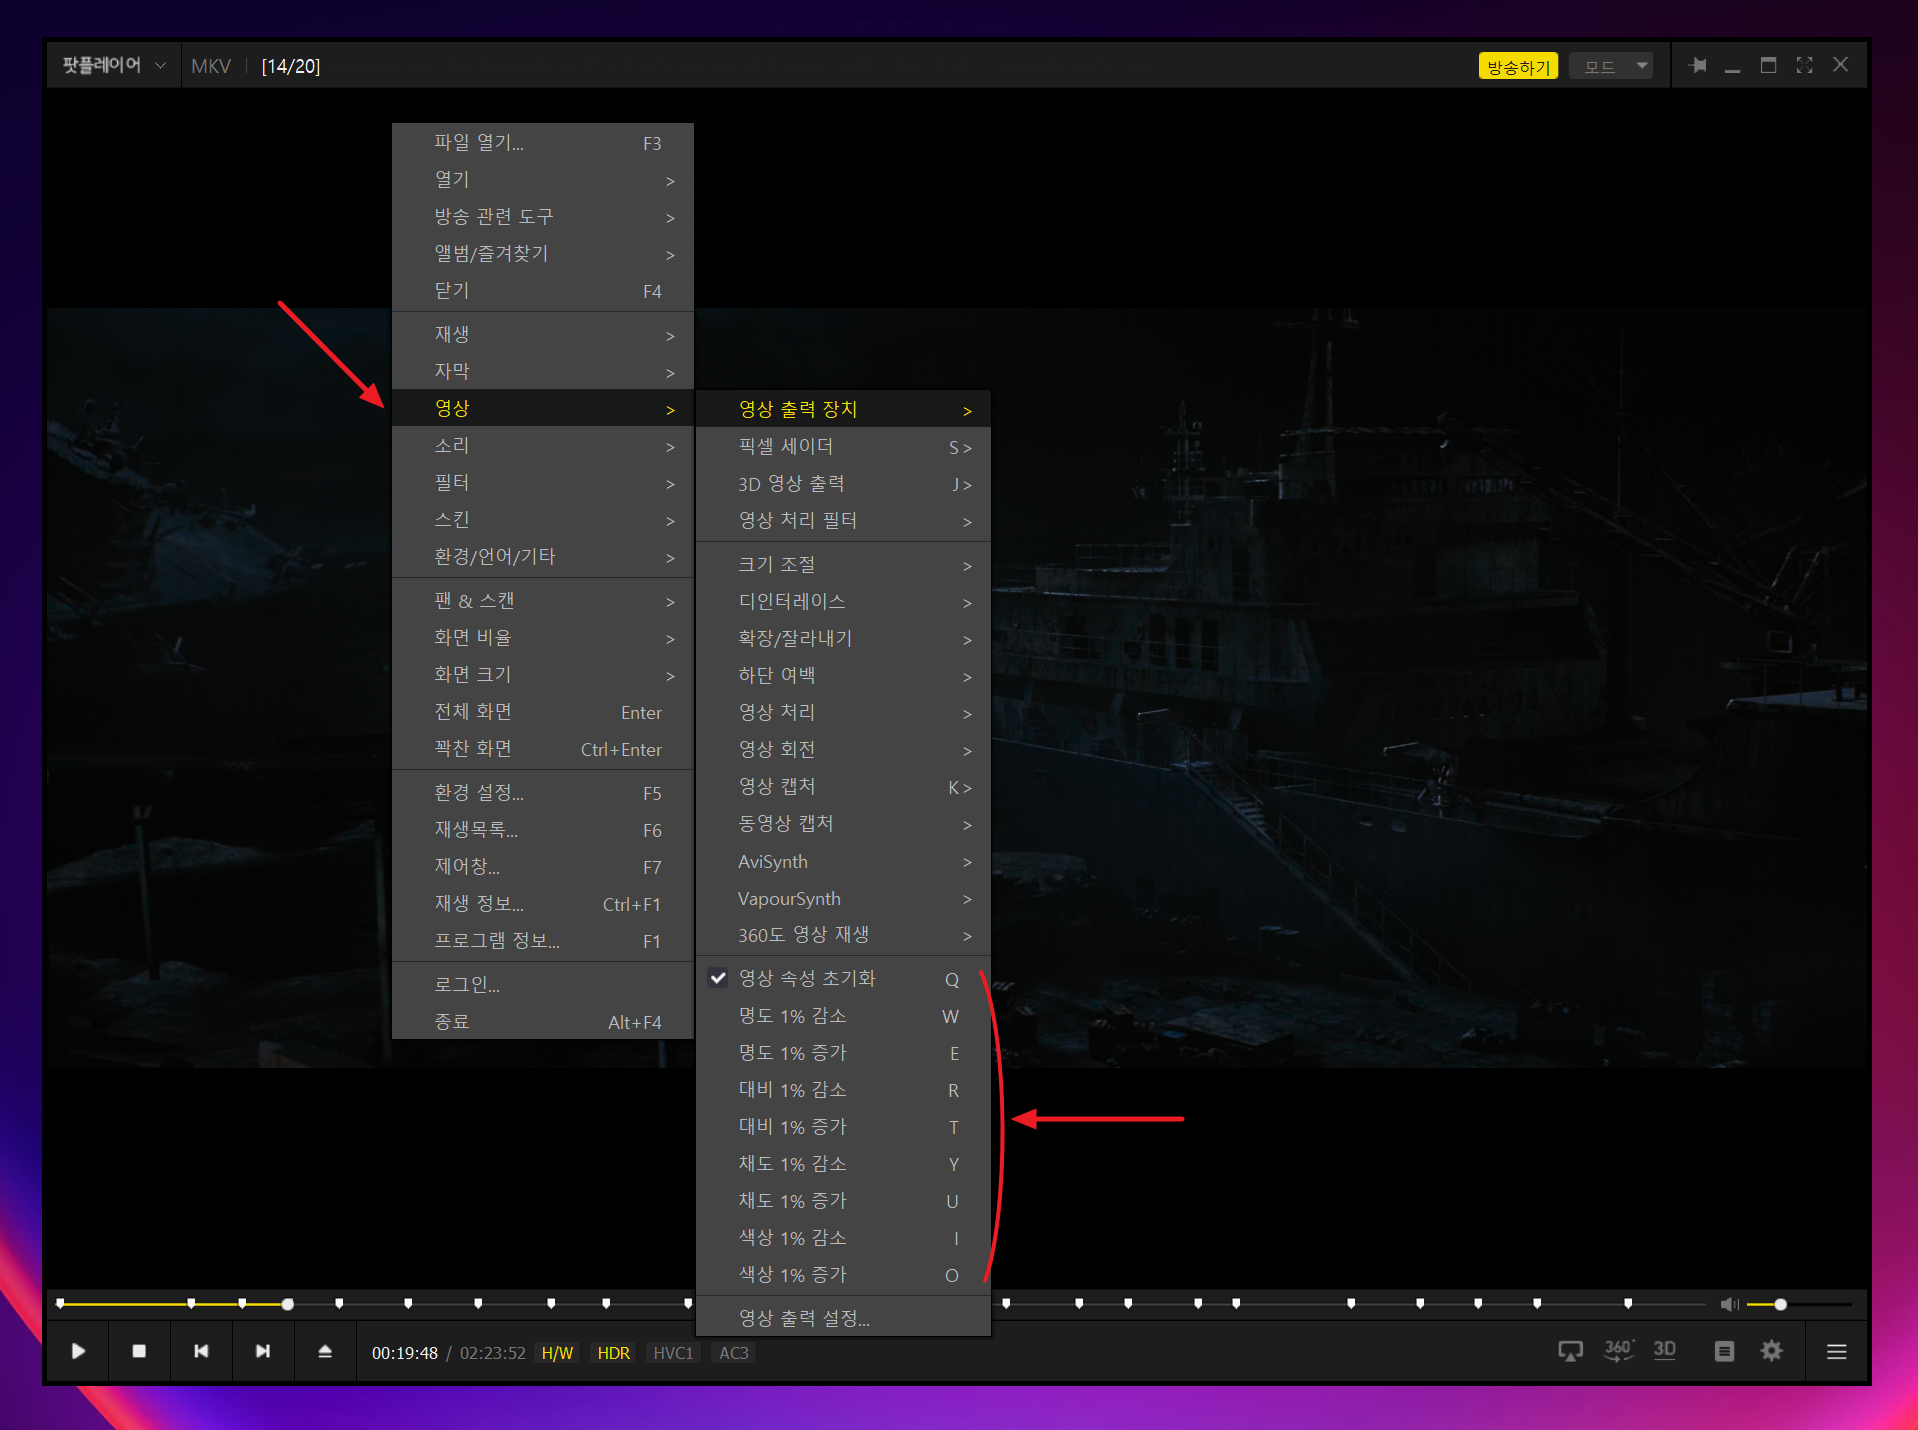
Task: Select 로그인... menu item
Action: pos(543,985)
